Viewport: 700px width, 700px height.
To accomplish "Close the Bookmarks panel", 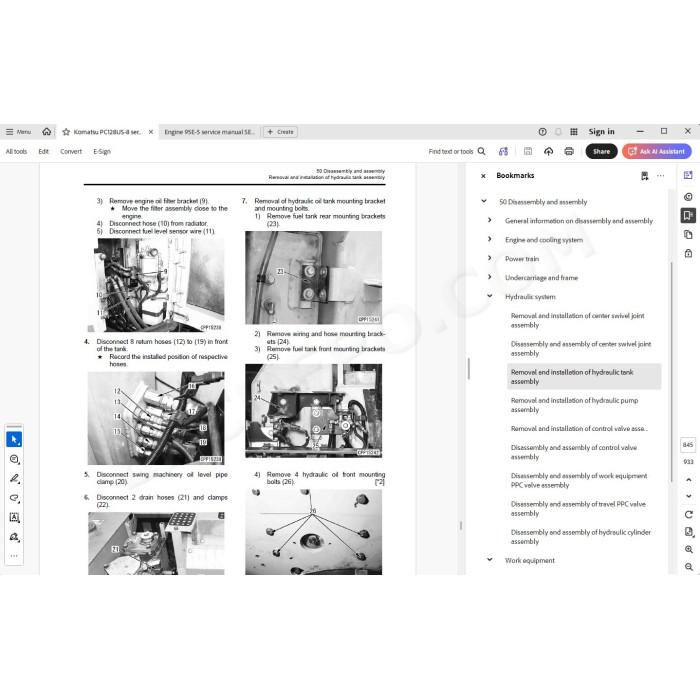I will point(483,176).
